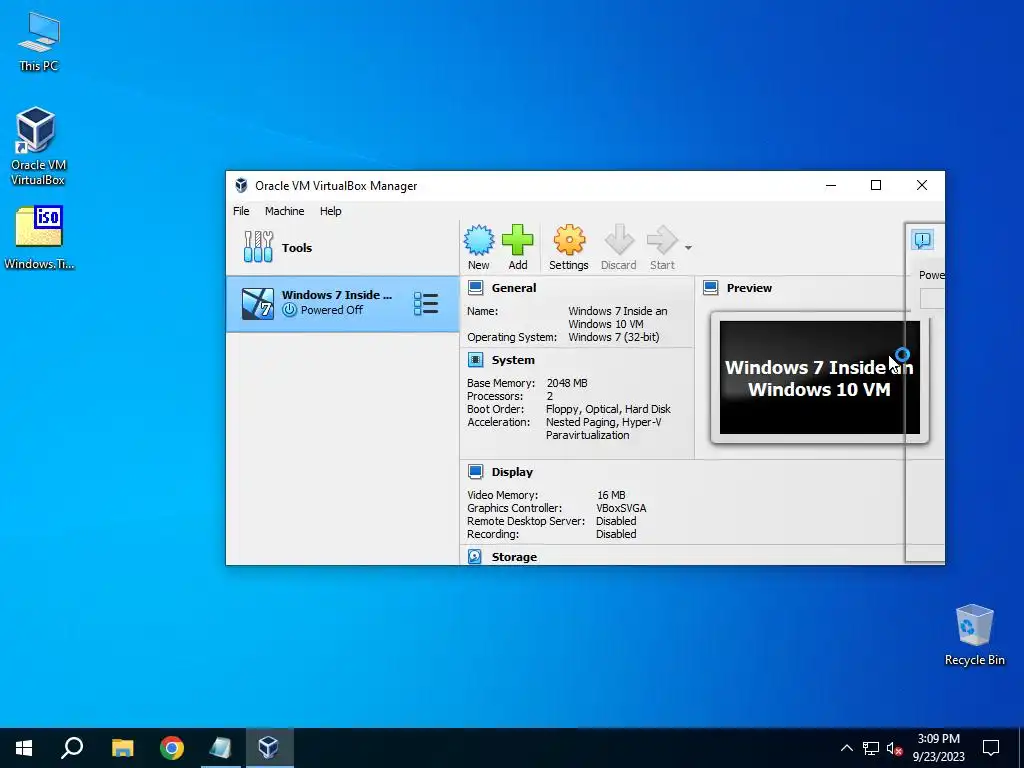Click the Remote Desktop Server Disabled value
Image resolution: width=1024 pixels, height=768 pixels.
616,521
